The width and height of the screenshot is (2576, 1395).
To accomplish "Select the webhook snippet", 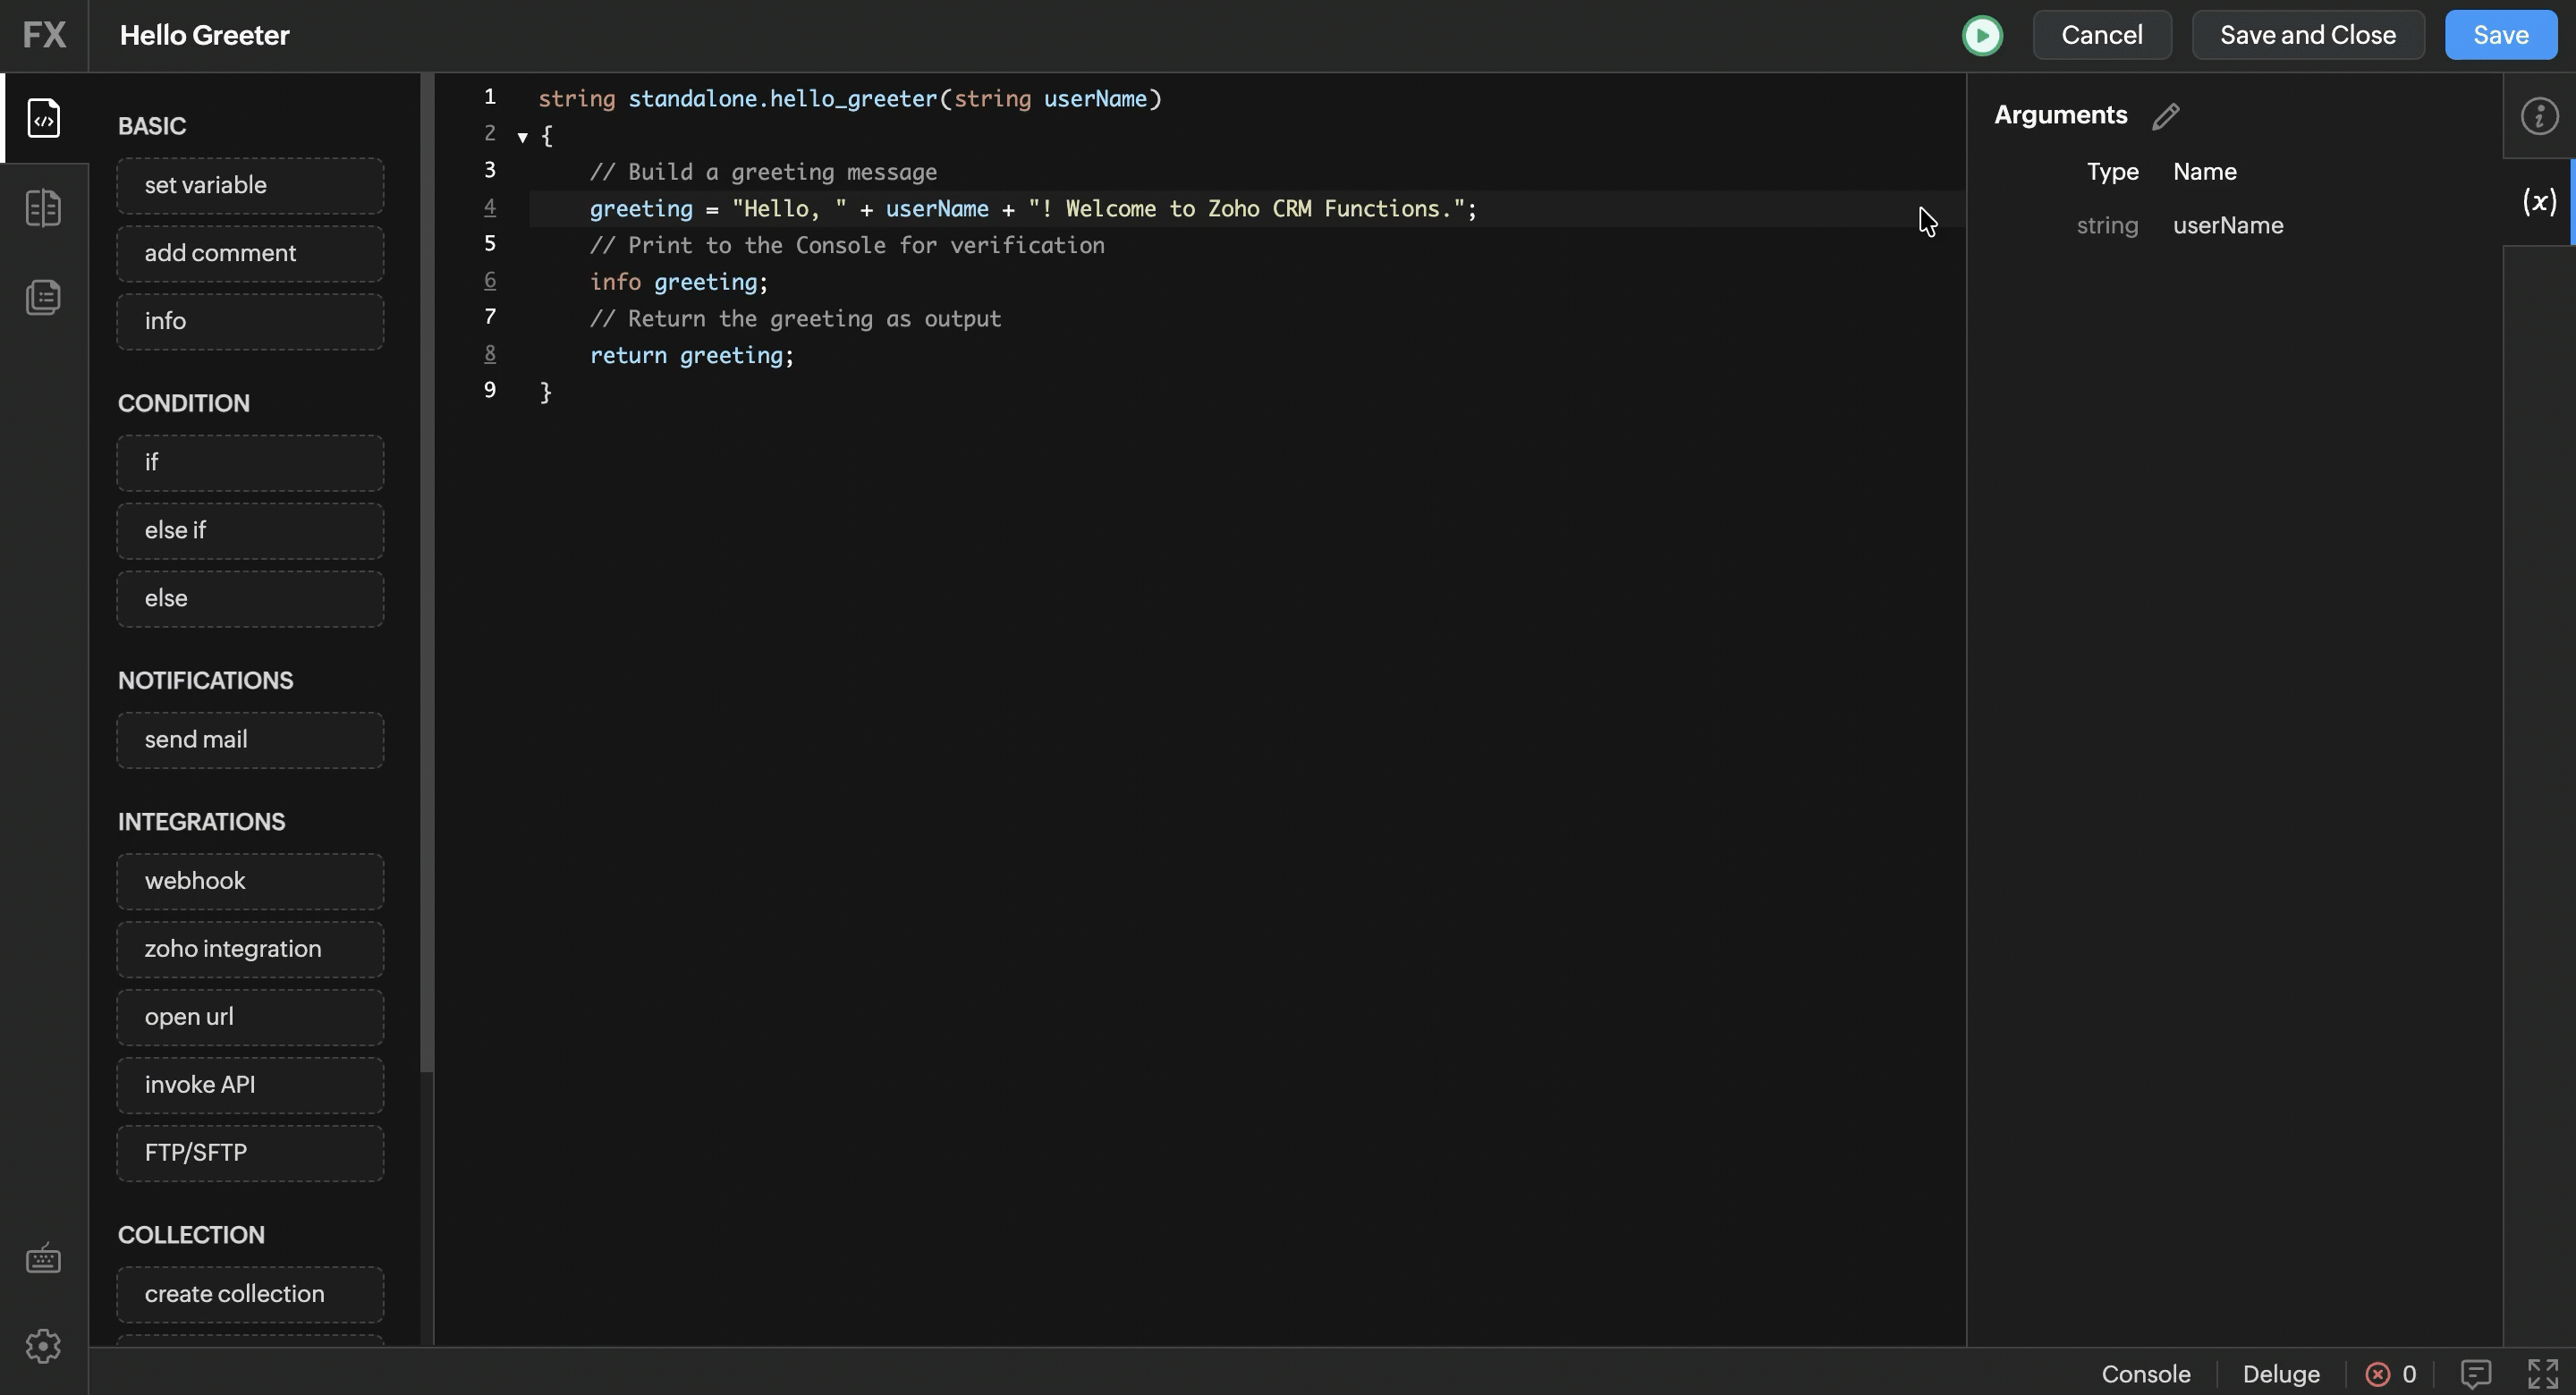I will coord(250,881).
